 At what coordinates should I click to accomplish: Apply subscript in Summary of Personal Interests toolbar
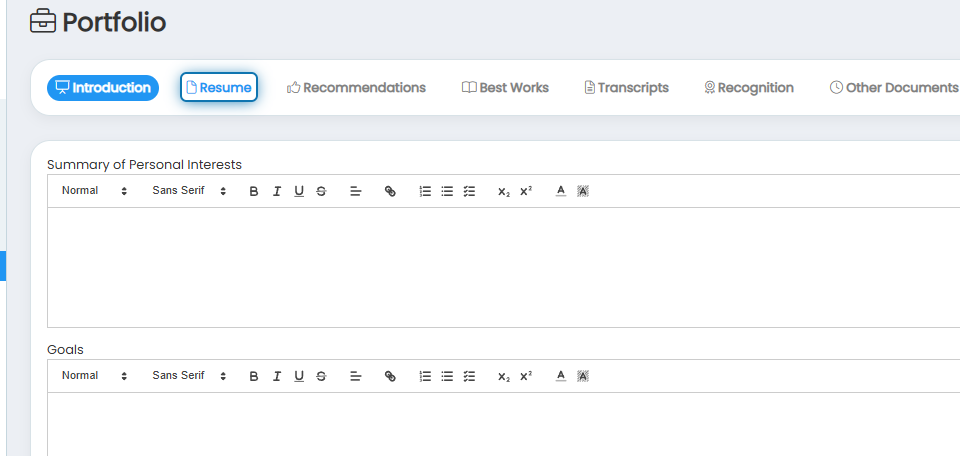click(504, 192)
